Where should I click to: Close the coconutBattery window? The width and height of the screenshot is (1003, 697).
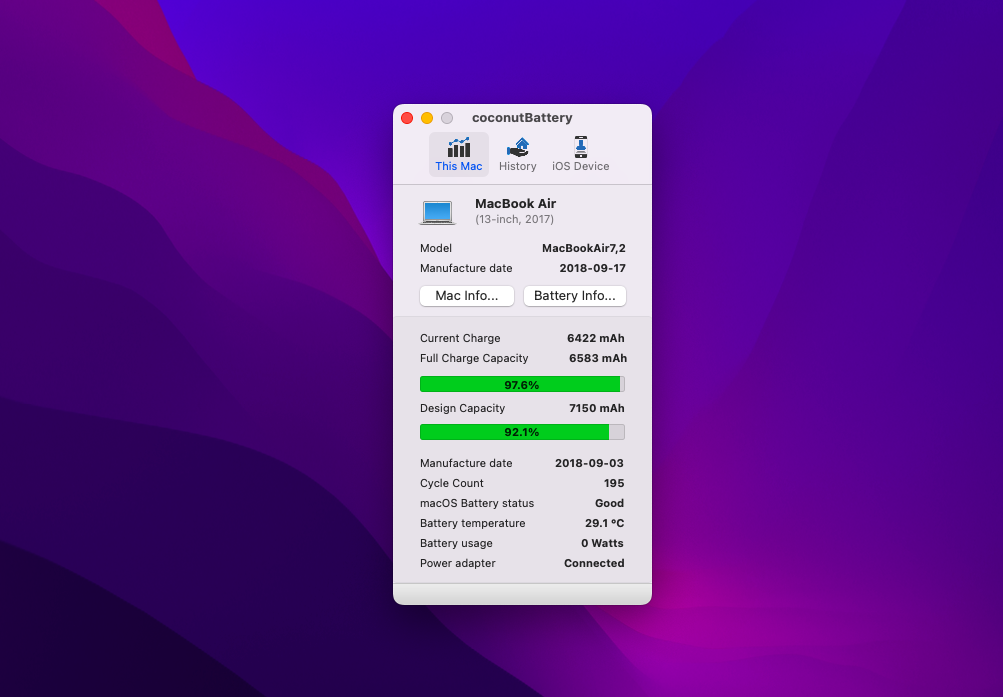pos(407,118)
